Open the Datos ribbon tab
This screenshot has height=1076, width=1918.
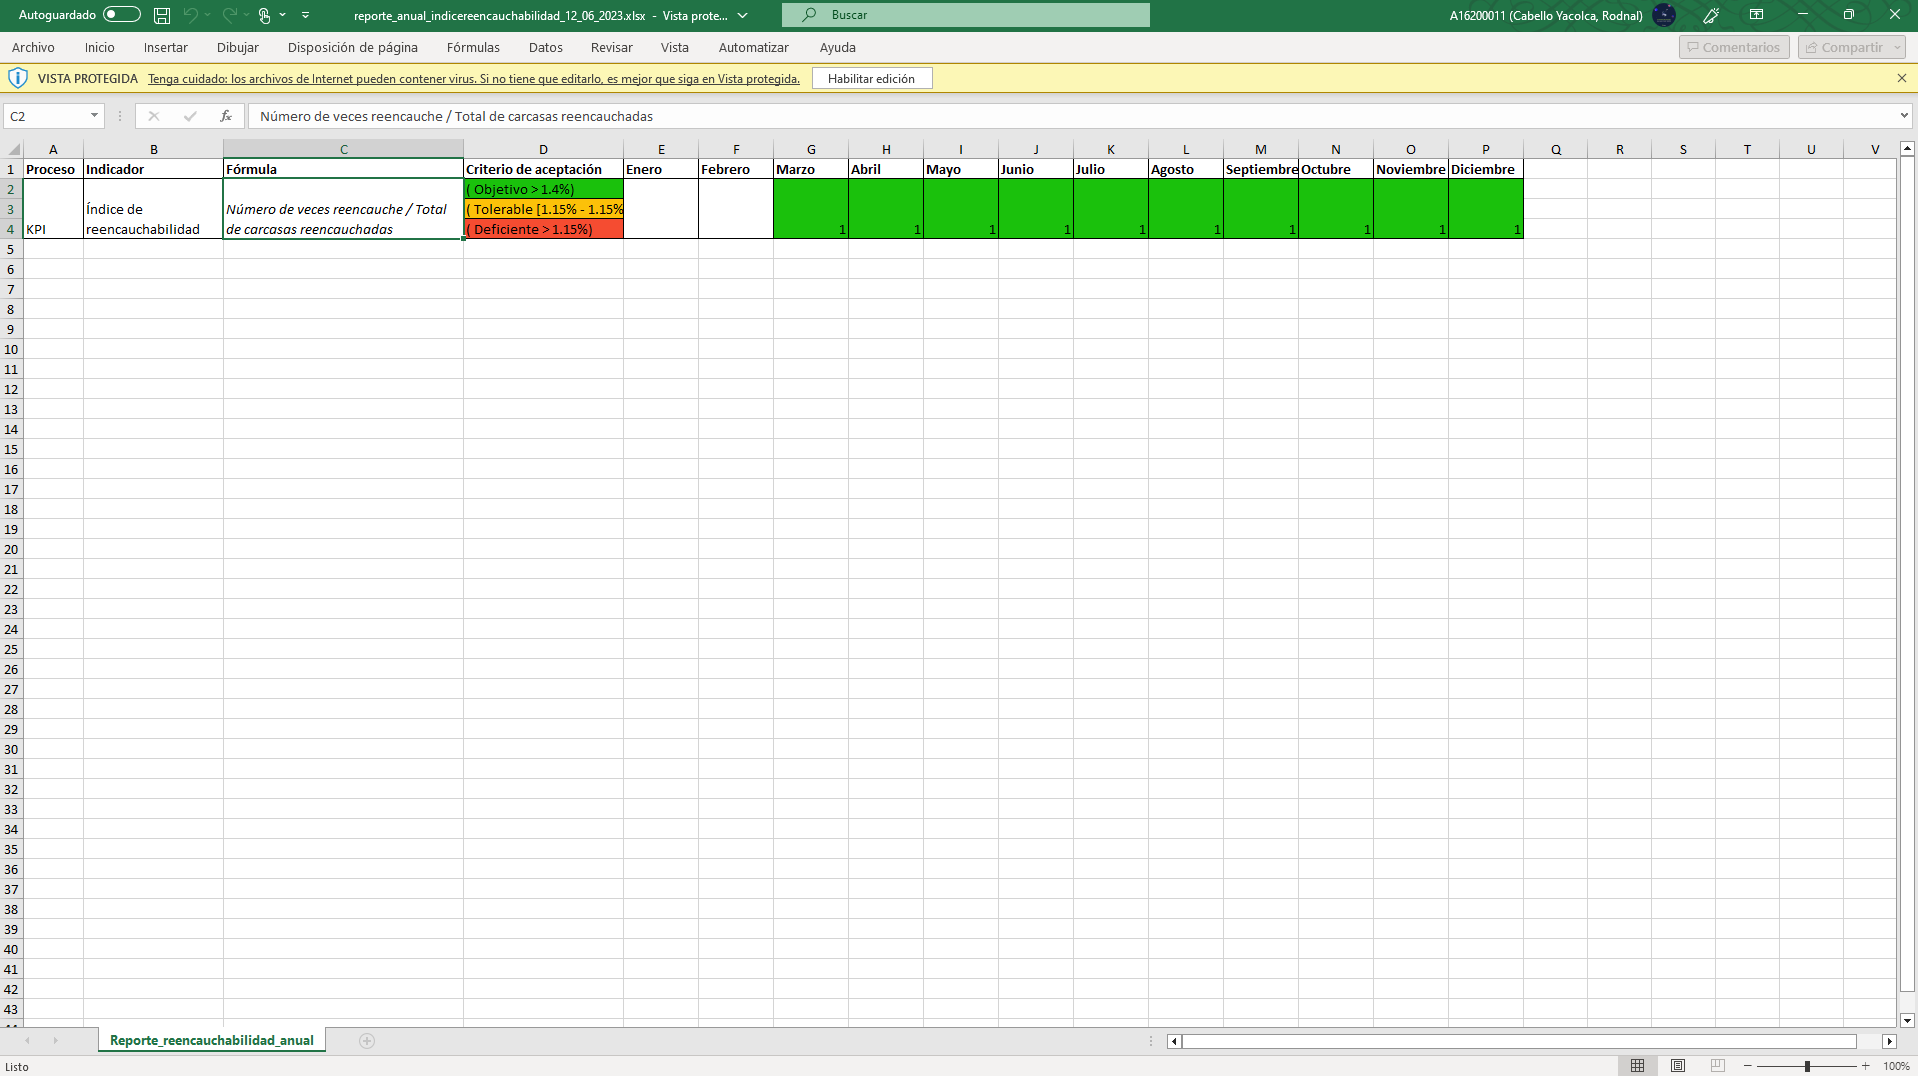pyautogui.click(x=545, y=47)
